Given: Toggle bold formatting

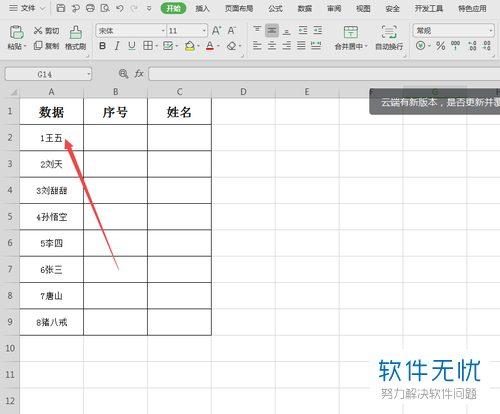Looking at the screenshot, I should click(x=102, y=46).
